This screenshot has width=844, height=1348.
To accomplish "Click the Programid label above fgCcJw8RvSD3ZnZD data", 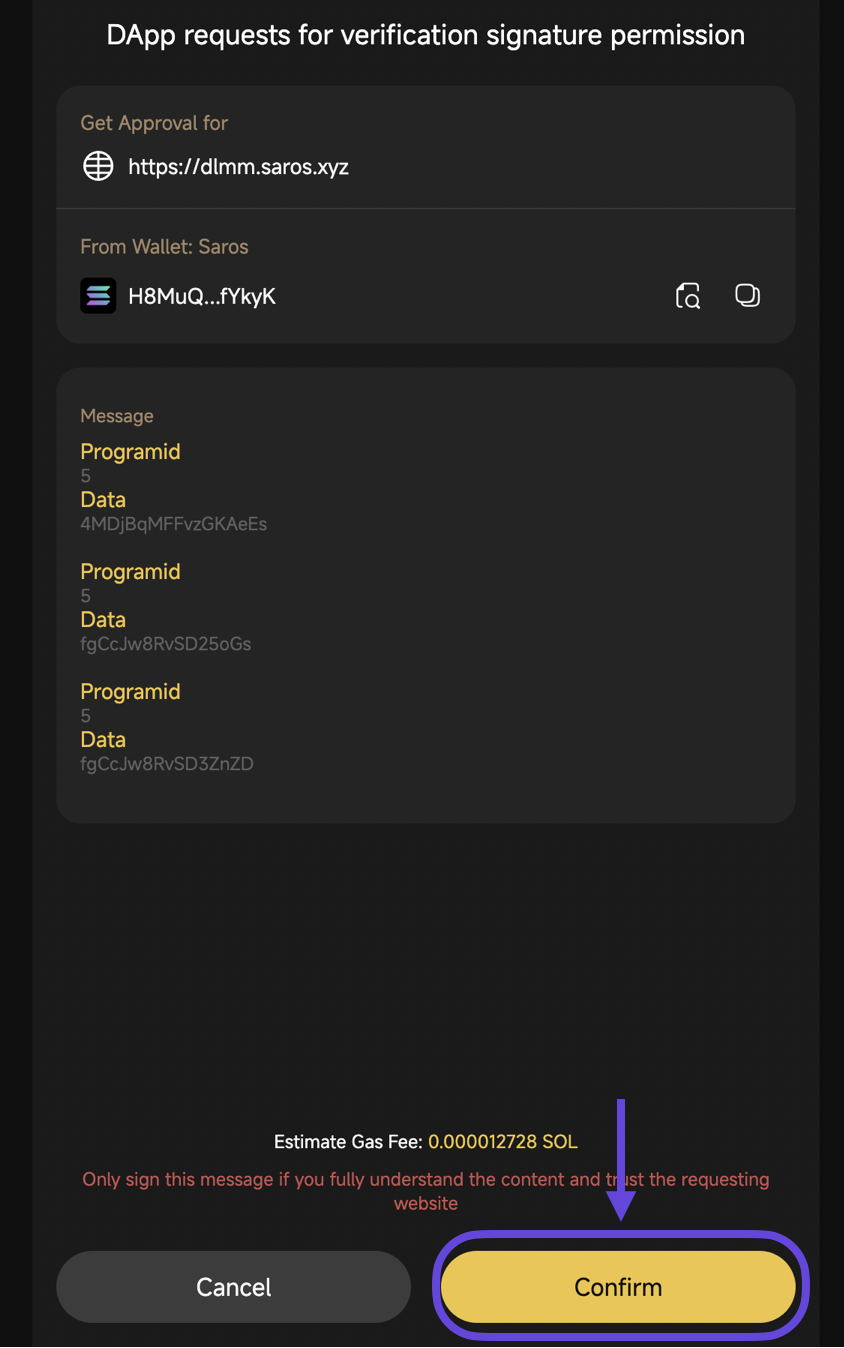I will pyautogui.click(x=130, y=692).
